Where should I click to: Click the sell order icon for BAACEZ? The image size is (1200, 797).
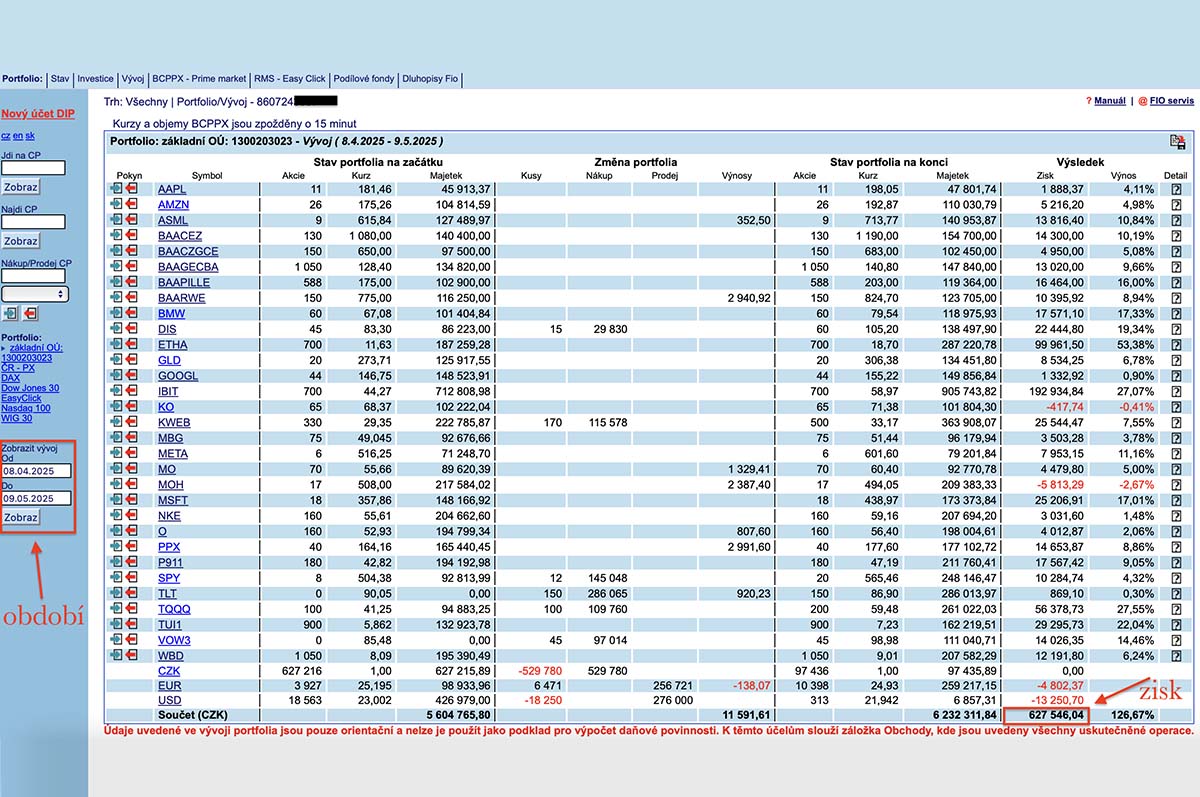tap(131, 235)
